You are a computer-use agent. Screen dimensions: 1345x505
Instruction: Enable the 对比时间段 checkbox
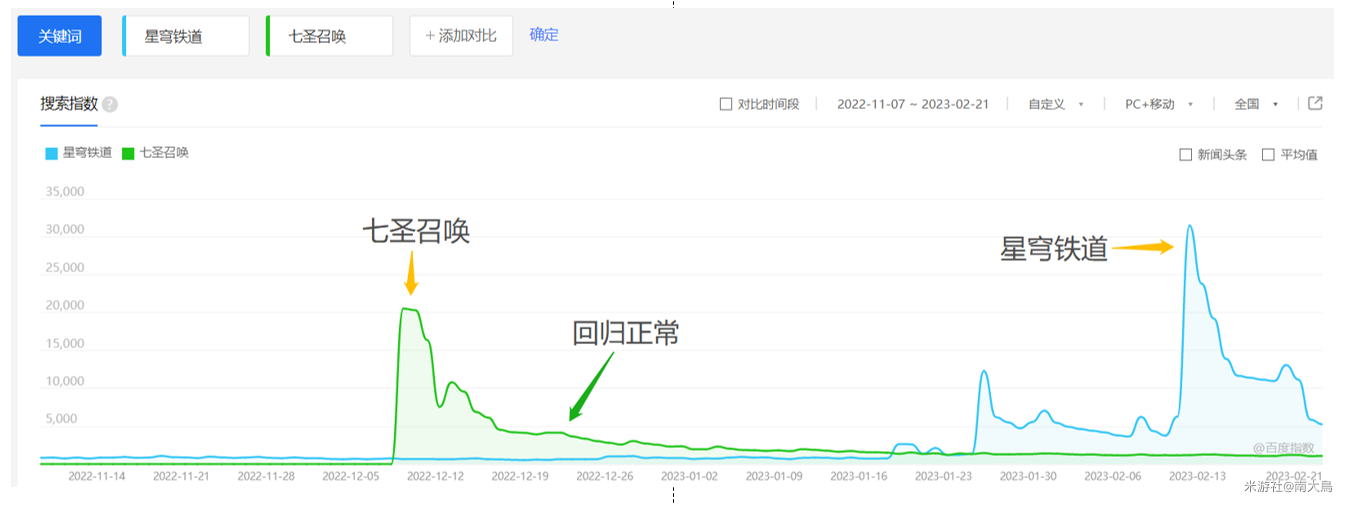[726, 104]
